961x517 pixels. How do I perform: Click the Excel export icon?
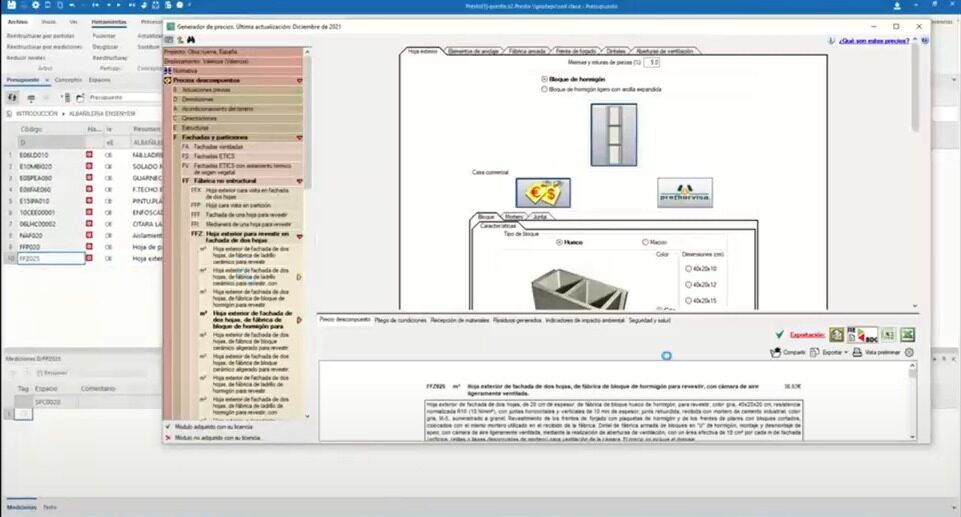point(907,335)
